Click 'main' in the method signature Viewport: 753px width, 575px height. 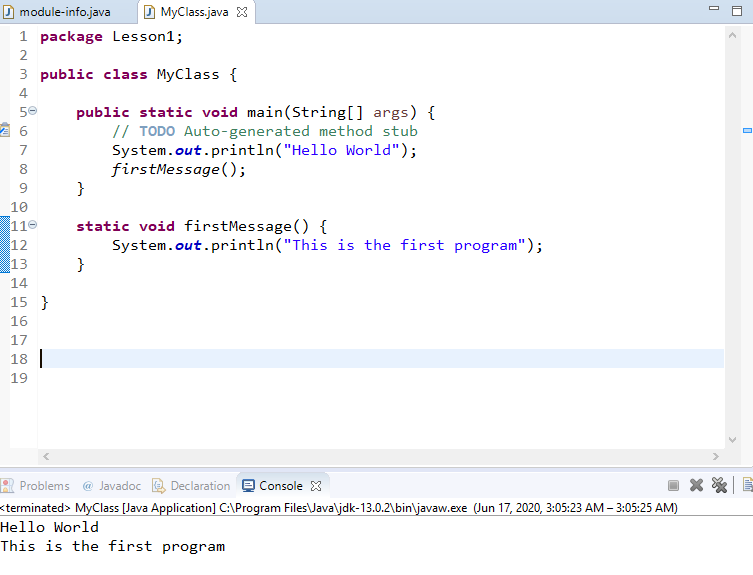(265, 112)
